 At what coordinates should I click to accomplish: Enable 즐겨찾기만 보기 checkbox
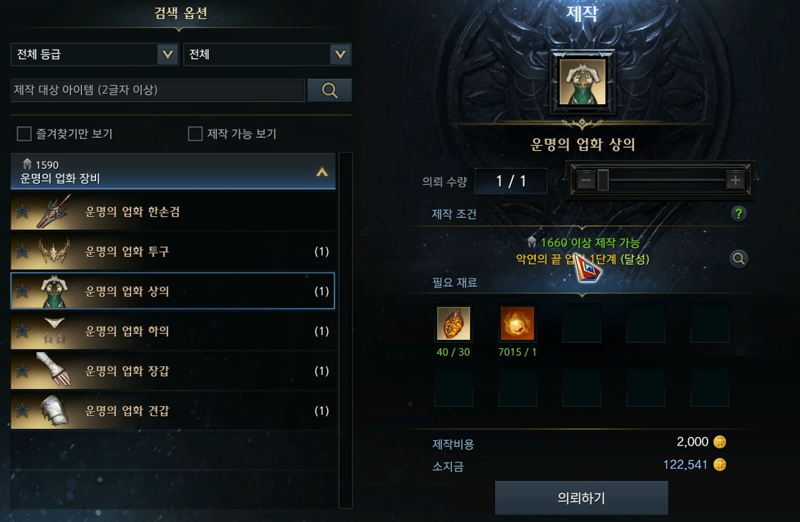coord(24,134)
